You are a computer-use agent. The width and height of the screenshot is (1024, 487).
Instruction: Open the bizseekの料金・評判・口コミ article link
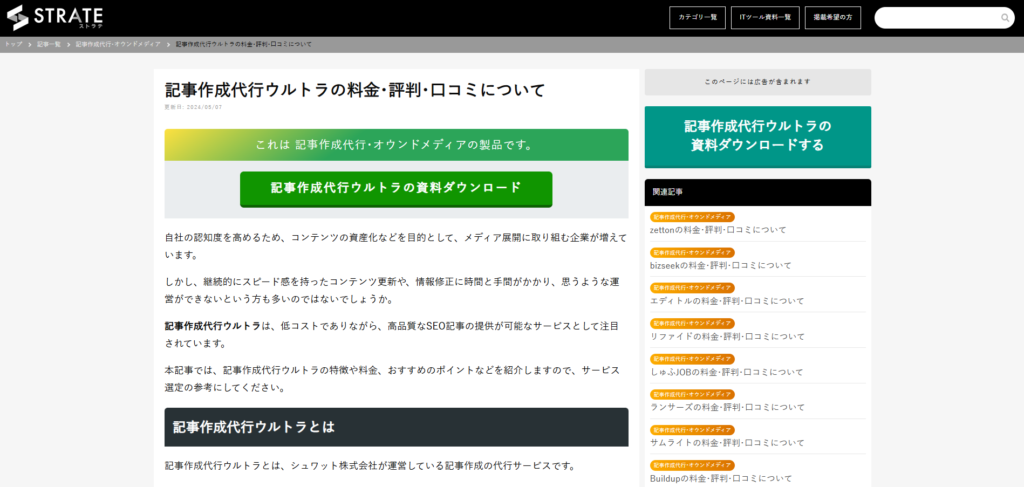pos(720,266)
